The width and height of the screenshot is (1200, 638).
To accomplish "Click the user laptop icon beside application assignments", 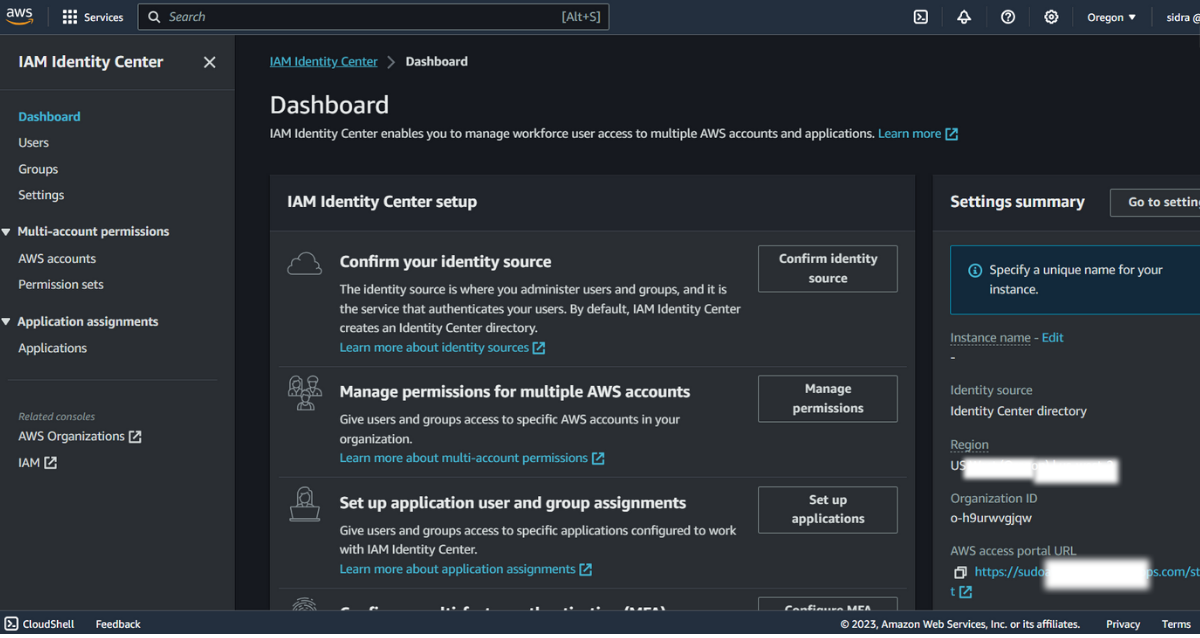I will [x=304, y=503].
